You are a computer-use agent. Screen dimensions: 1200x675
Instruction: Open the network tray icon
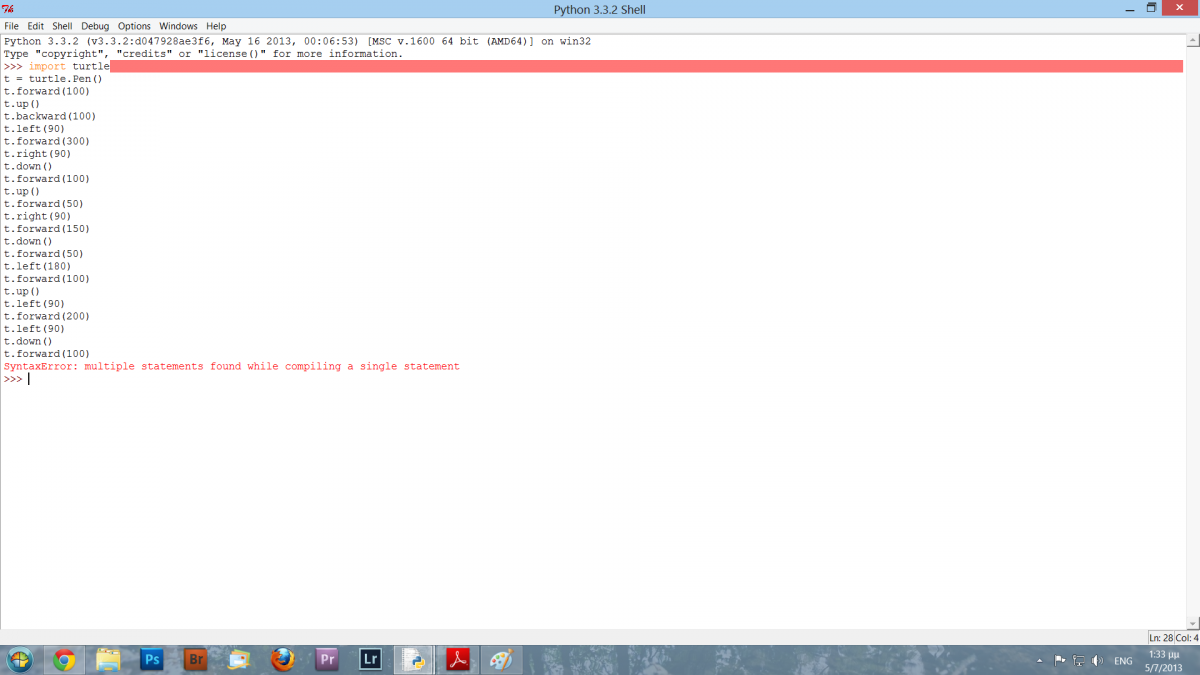(1079, 661)
